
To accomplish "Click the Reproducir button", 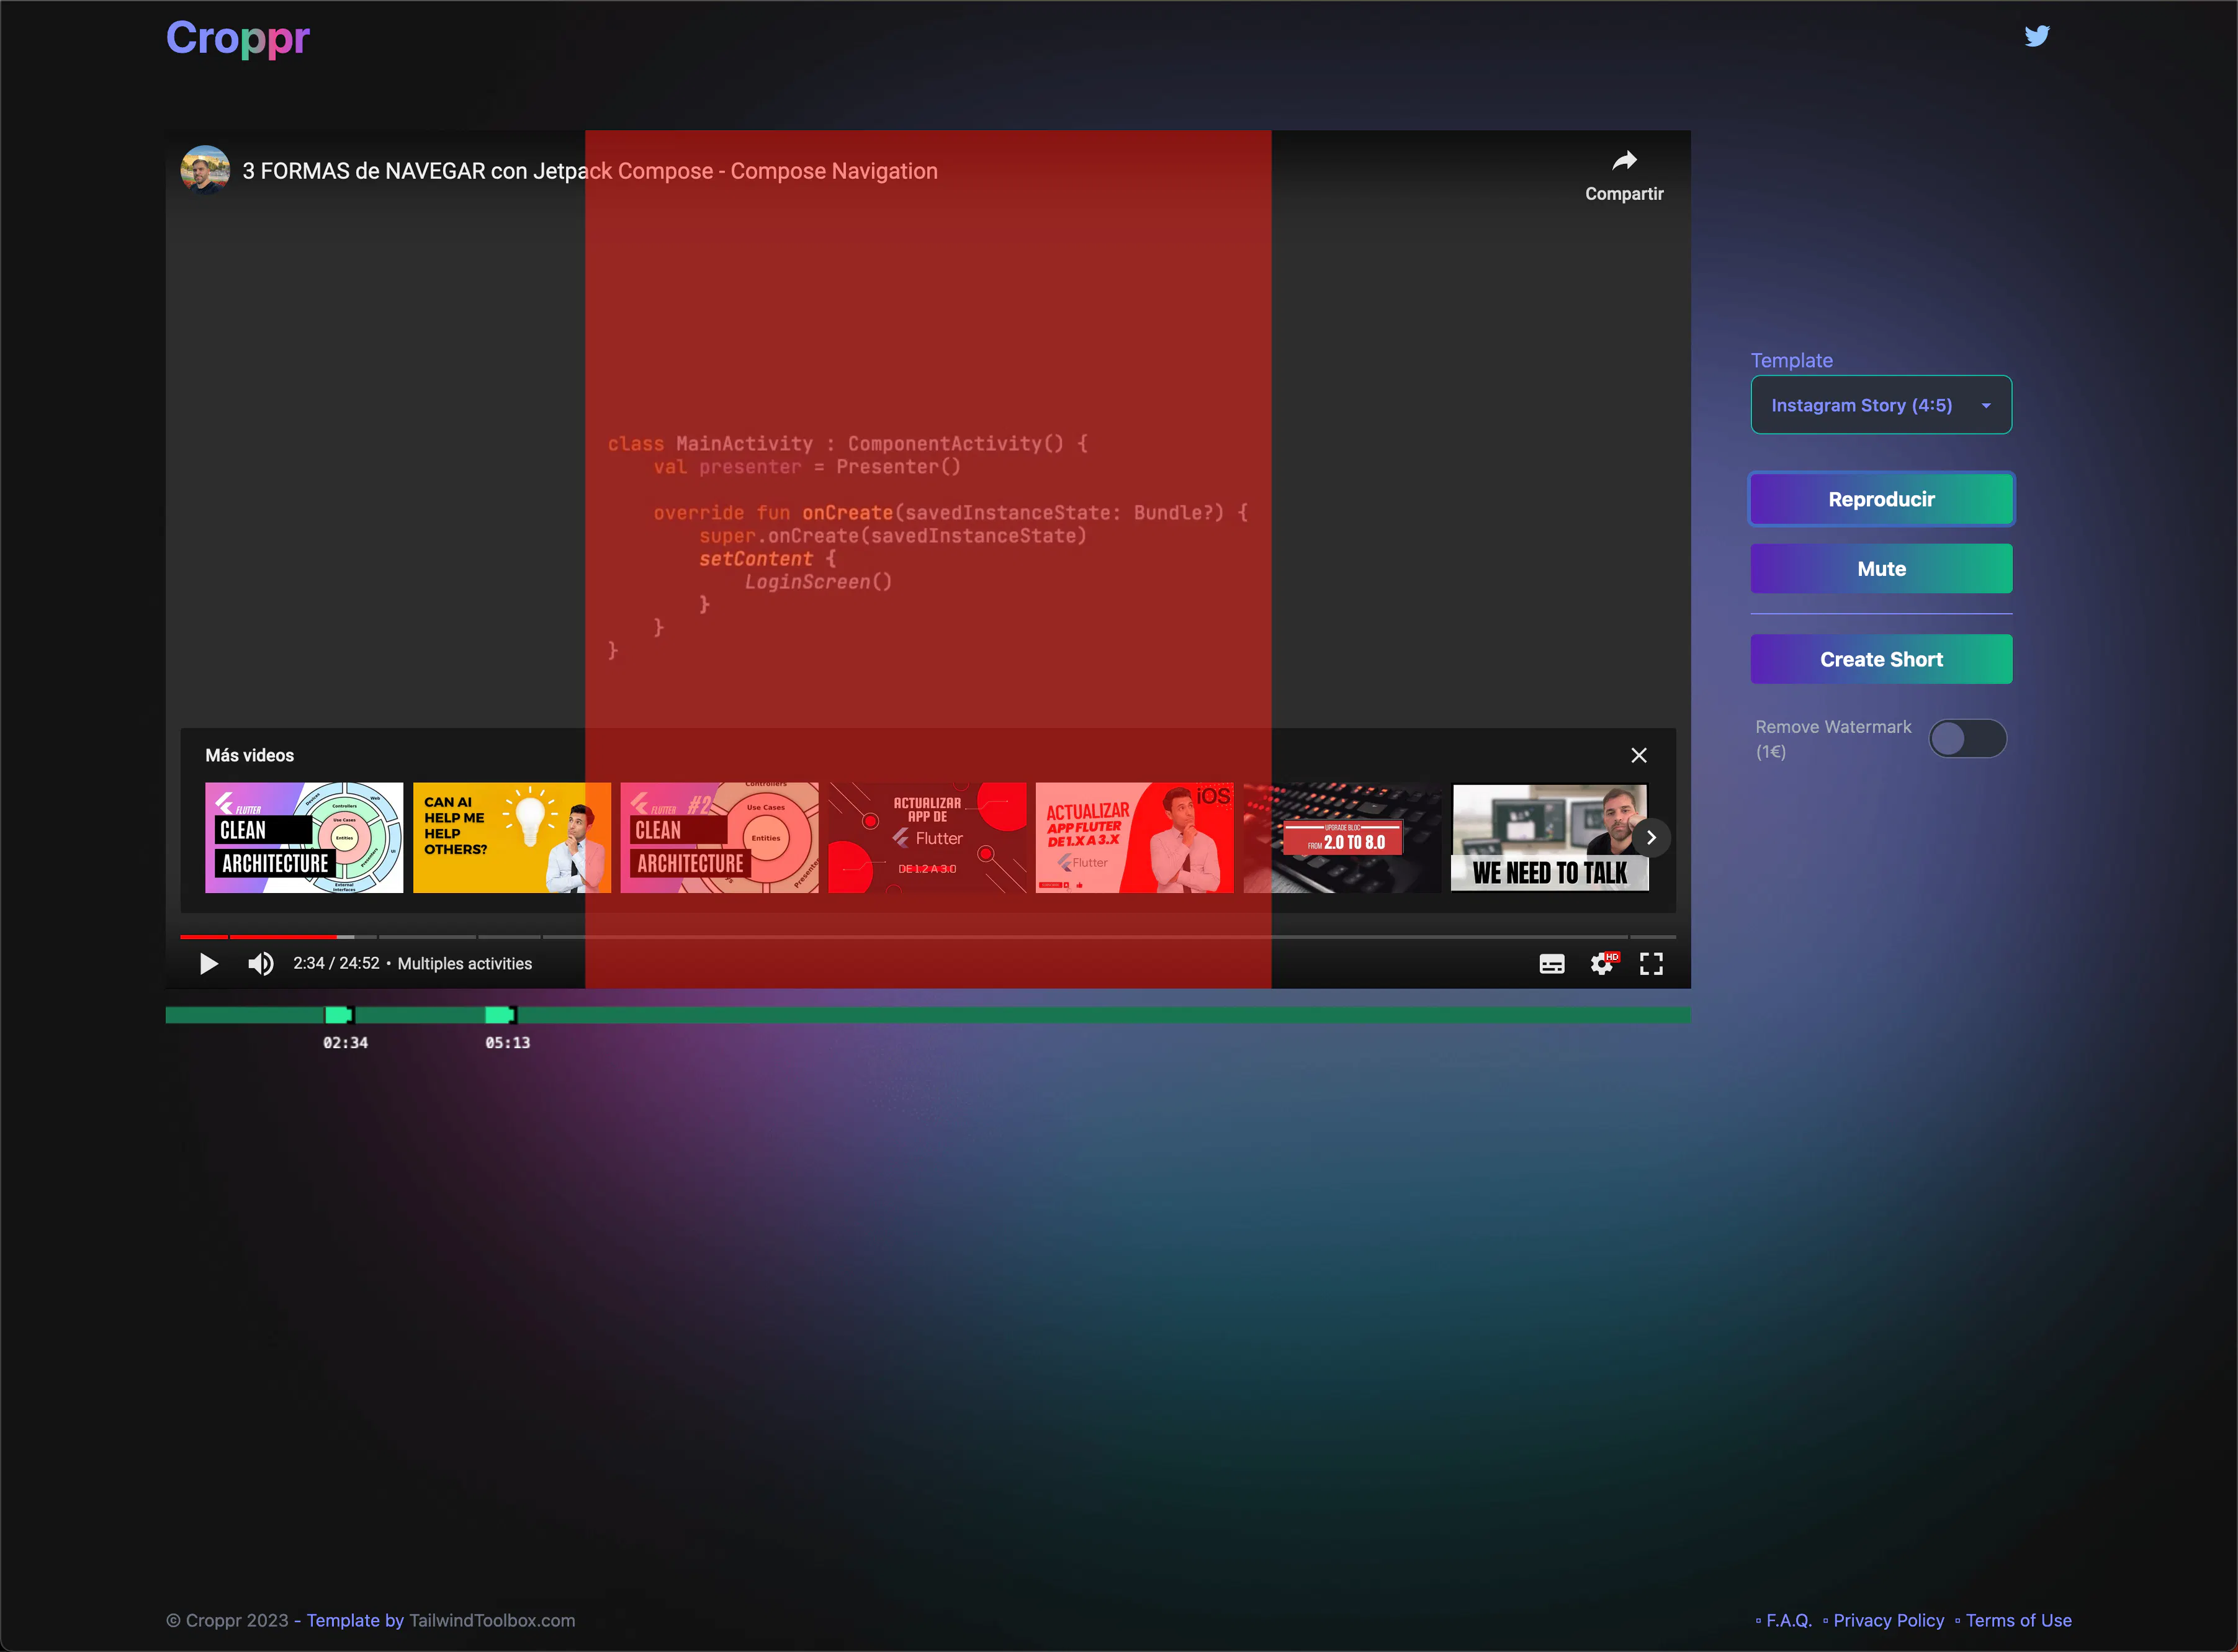I will click(1881, 499).
